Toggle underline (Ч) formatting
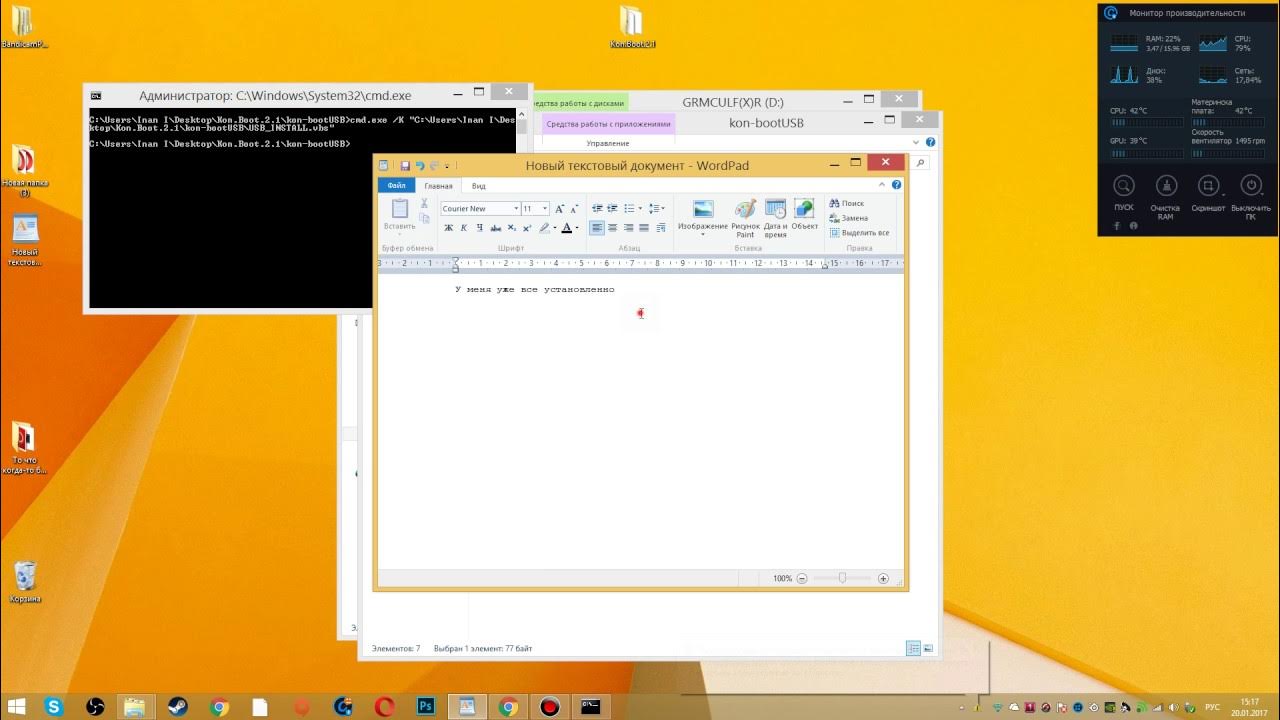 point(480,228)
